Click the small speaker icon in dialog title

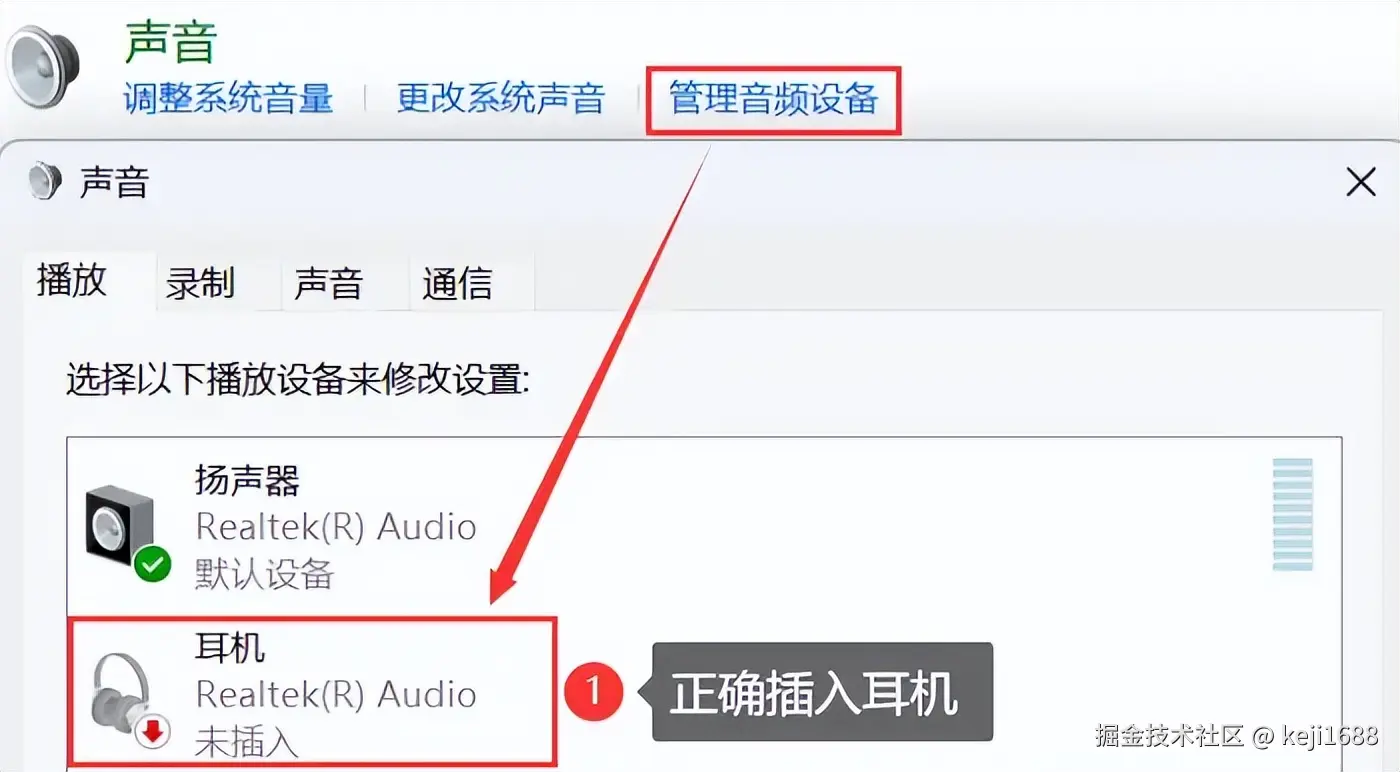tap(46, 181)
